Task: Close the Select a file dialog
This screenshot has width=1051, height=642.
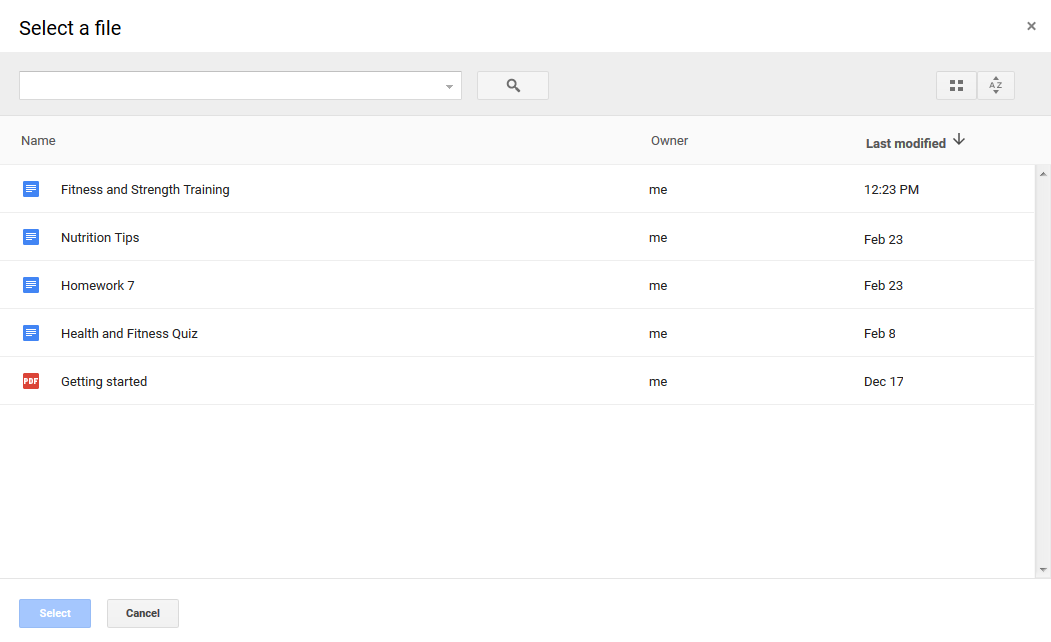Action: point(1031,26)
